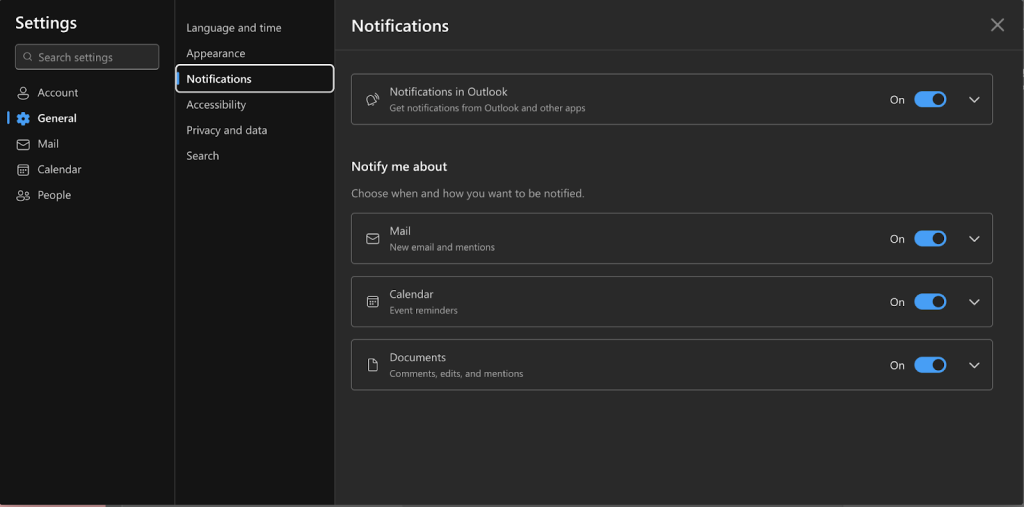Disable Mail notifications toggle
The height and width of the screenshot is (507, 1024).
click(x=930, y=238)
